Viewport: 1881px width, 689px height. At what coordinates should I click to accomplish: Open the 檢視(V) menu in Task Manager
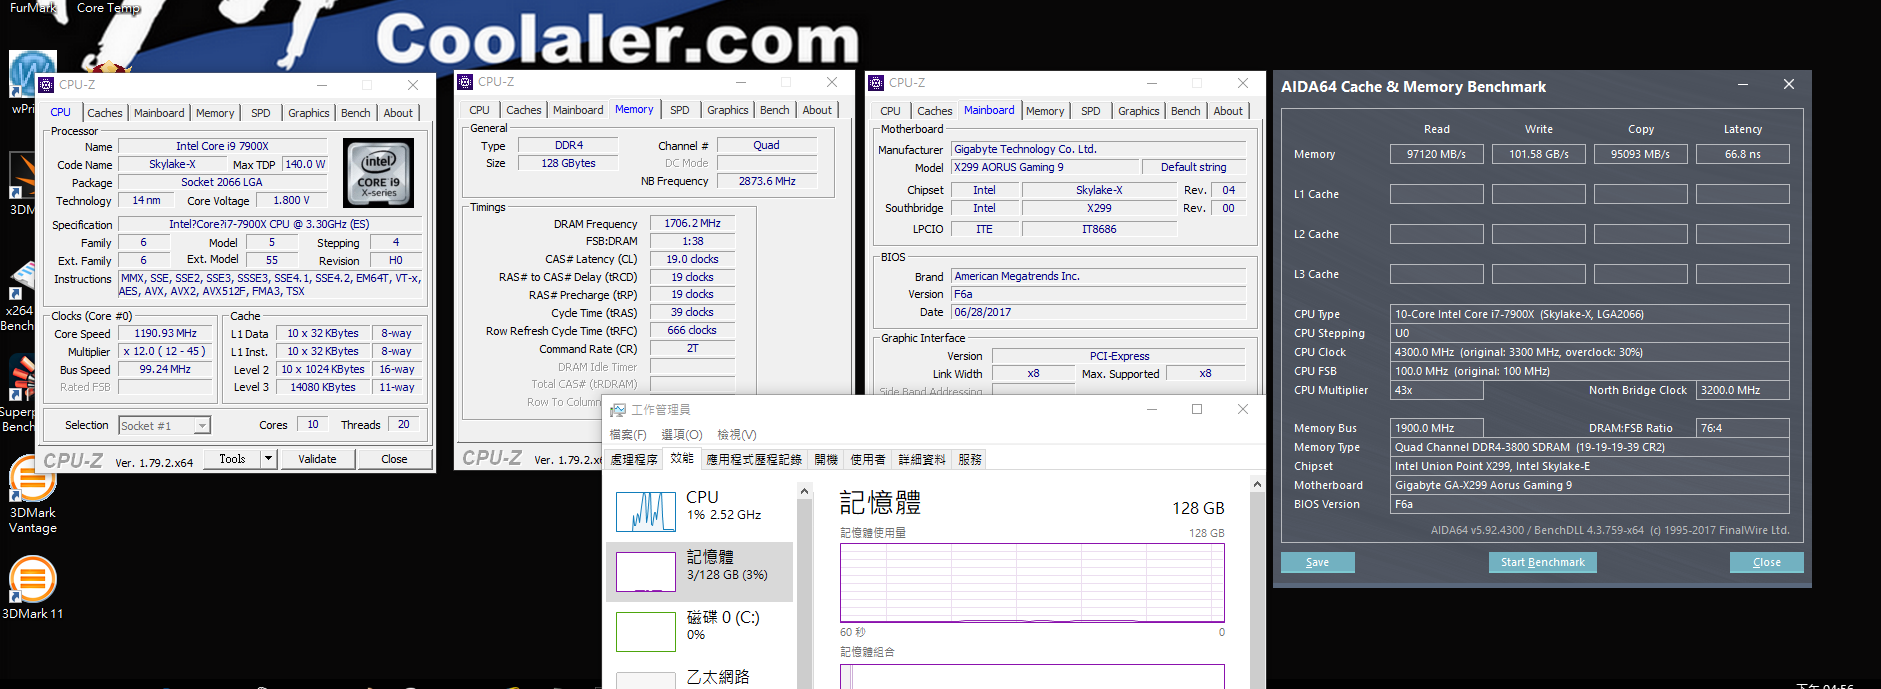click(x=736, y=435)
